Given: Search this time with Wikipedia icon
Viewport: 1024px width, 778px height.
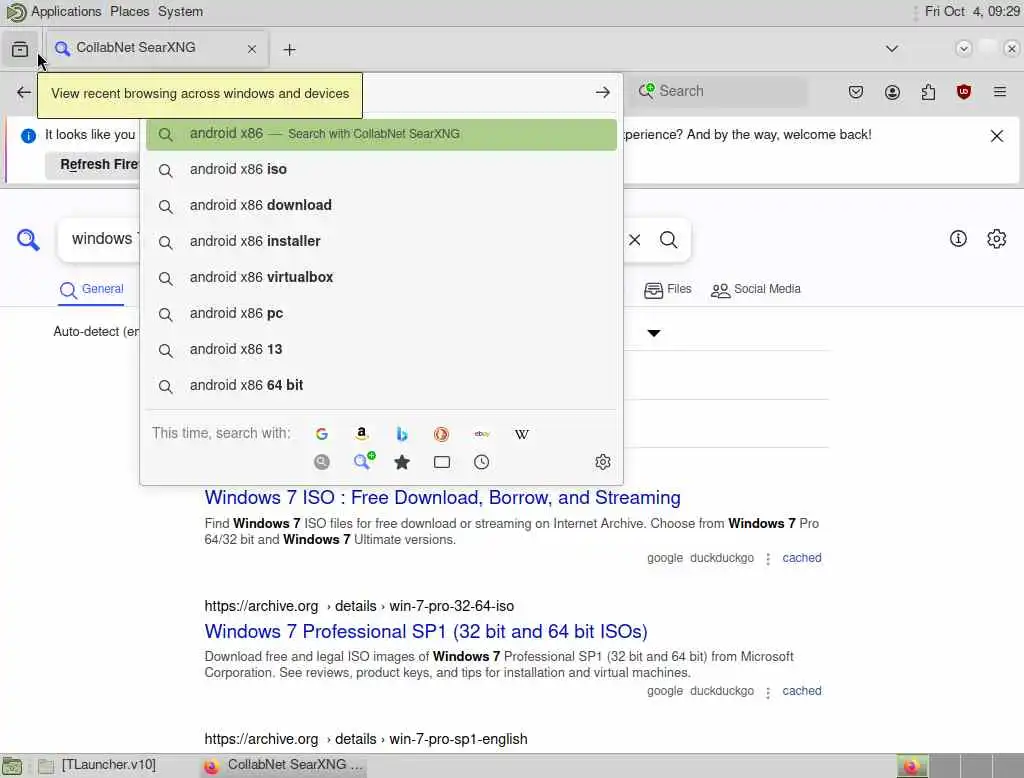Looking at the screenshot, I should (x=521, y=434).
